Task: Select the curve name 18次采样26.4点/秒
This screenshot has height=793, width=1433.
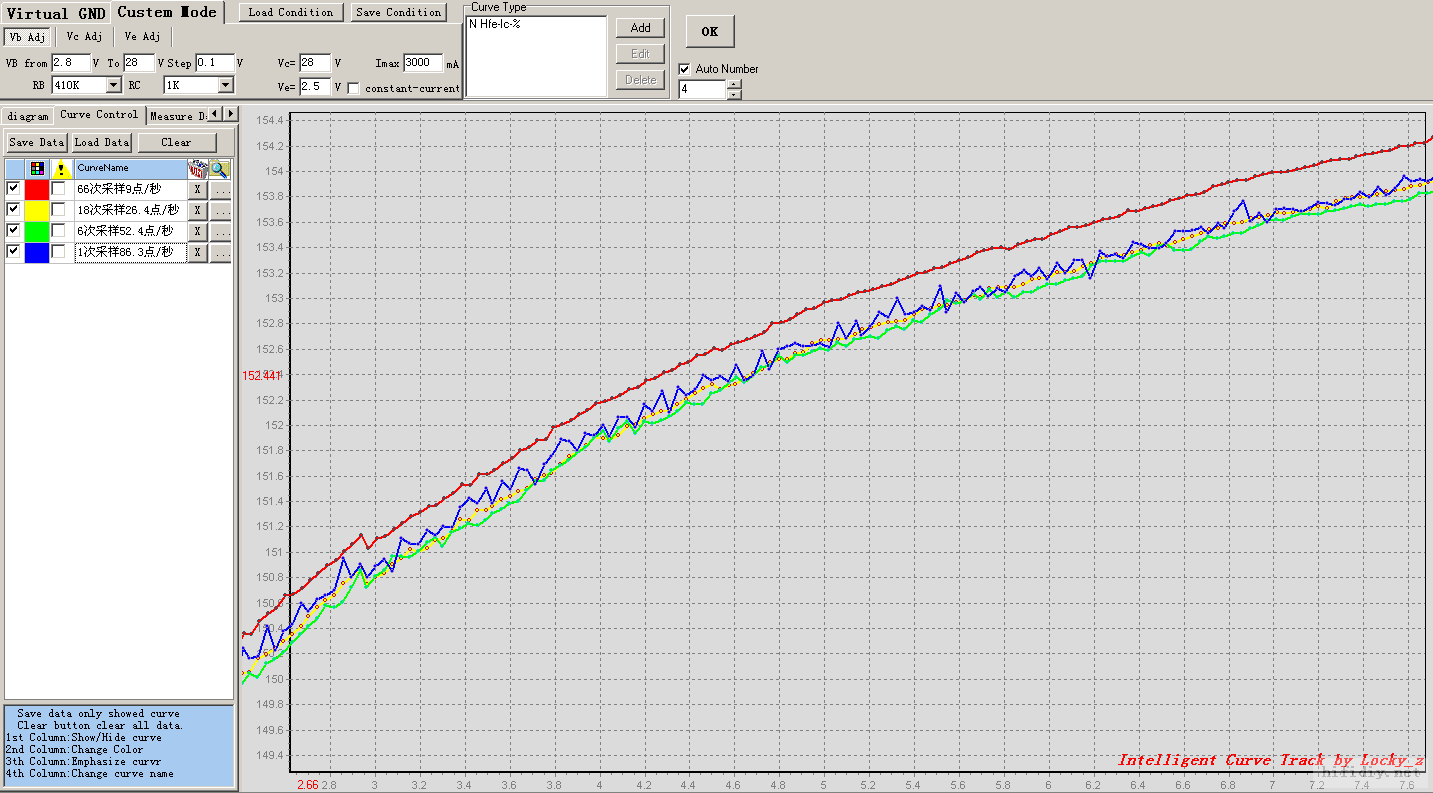Action: coord(130,210)
